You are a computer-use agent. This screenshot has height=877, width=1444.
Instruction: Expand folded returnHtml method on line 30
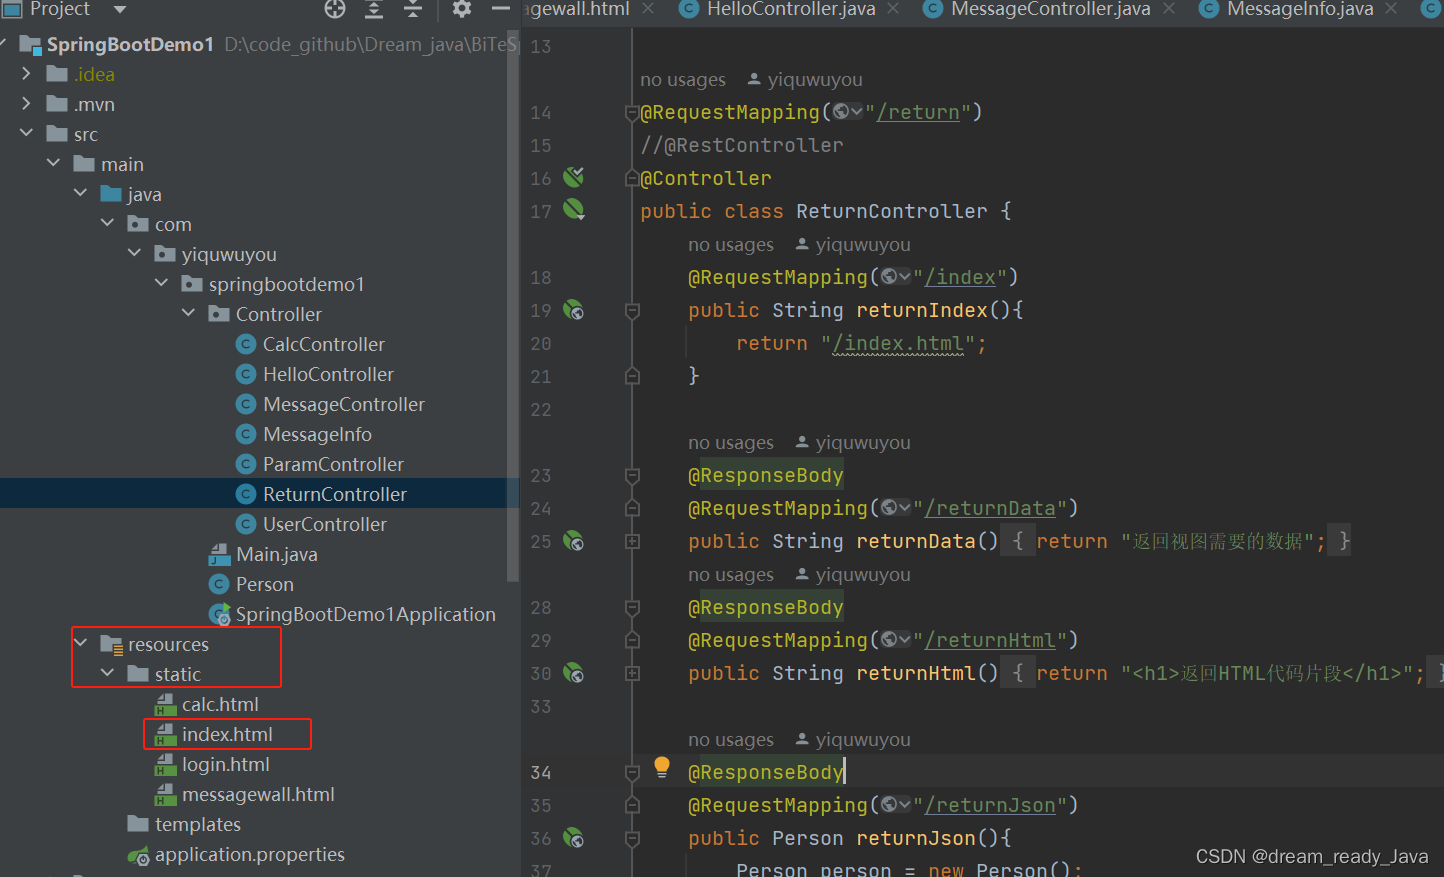point(632,673)
